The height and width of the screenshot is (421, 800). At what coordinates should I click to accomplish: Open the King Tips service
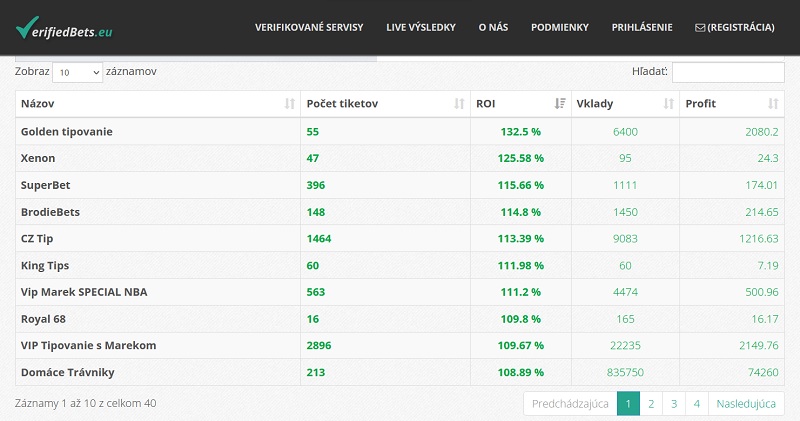[x=44, y=266]
